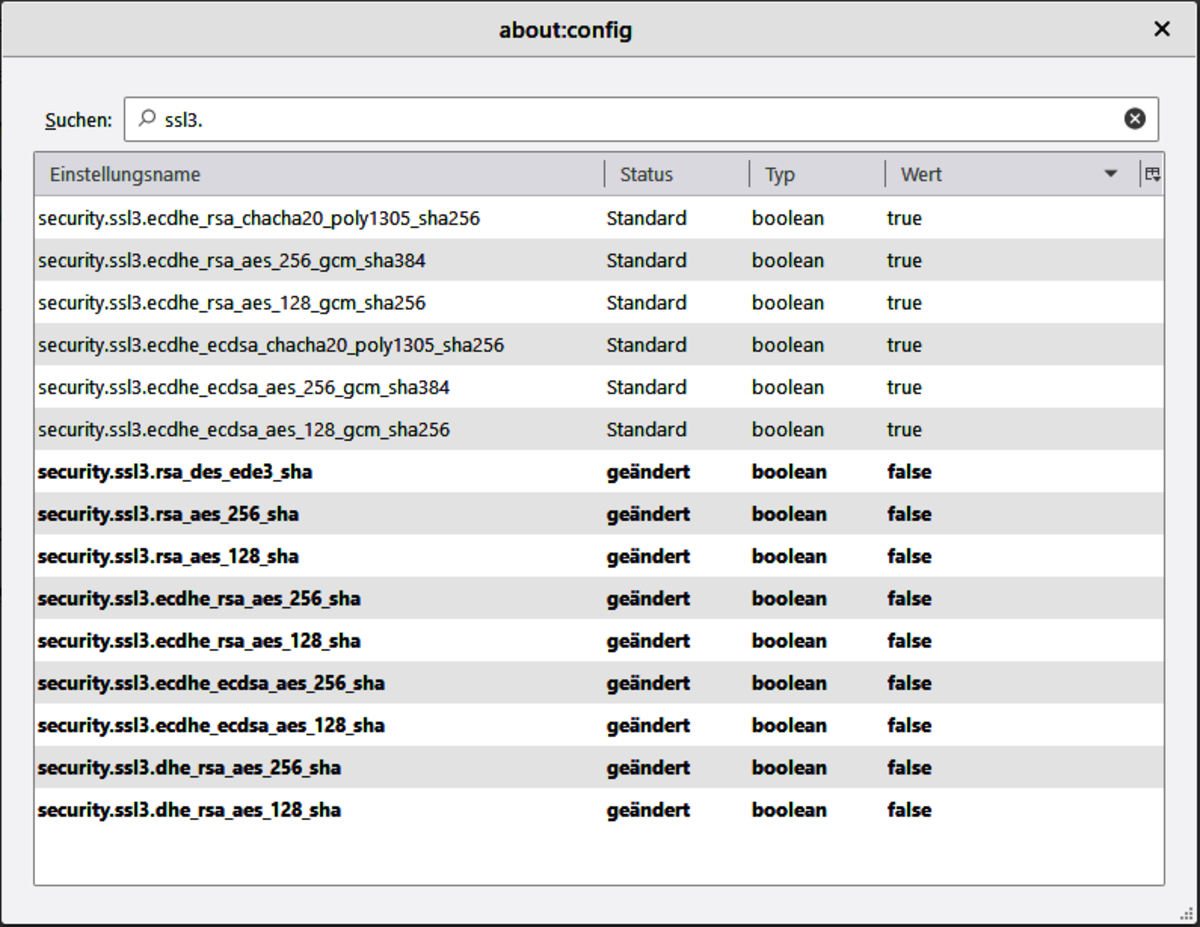Click true value of ecdhe_rsa_chacha20_poly1305_sha256
Viewport: 1200px width, 927px height.
click(x=904, y=218)
